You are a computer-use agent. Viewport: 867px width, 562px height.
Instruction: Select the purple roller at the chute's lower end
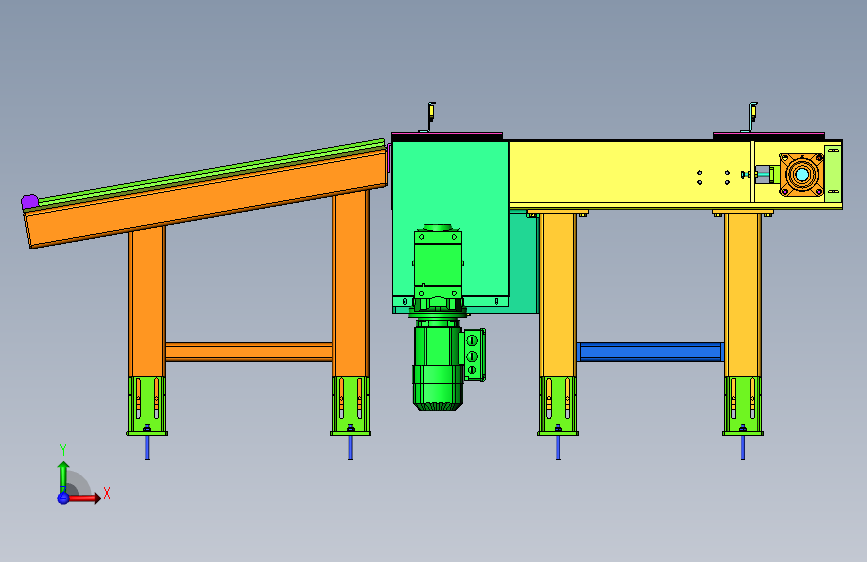(30, 201)
